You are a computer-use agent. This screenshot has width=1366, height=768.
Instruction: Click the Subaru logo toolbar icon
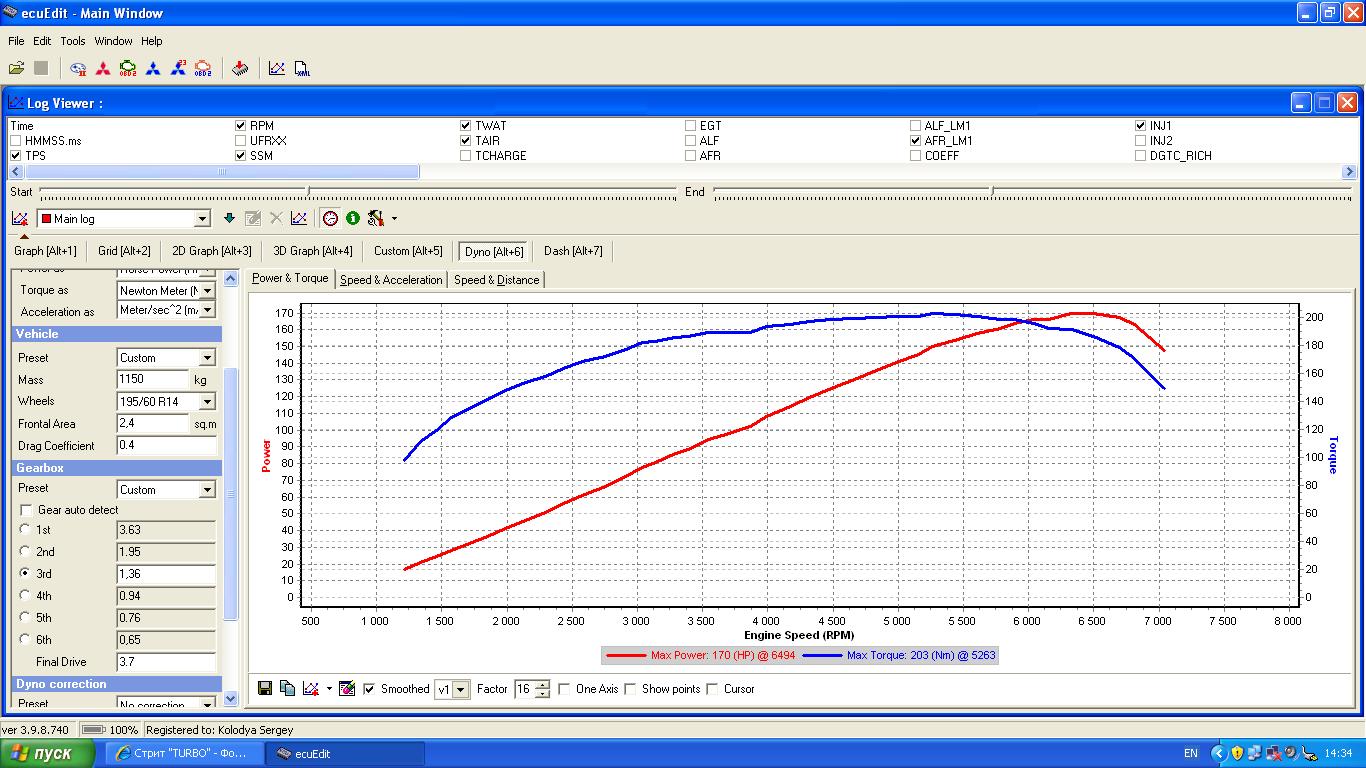78,68
